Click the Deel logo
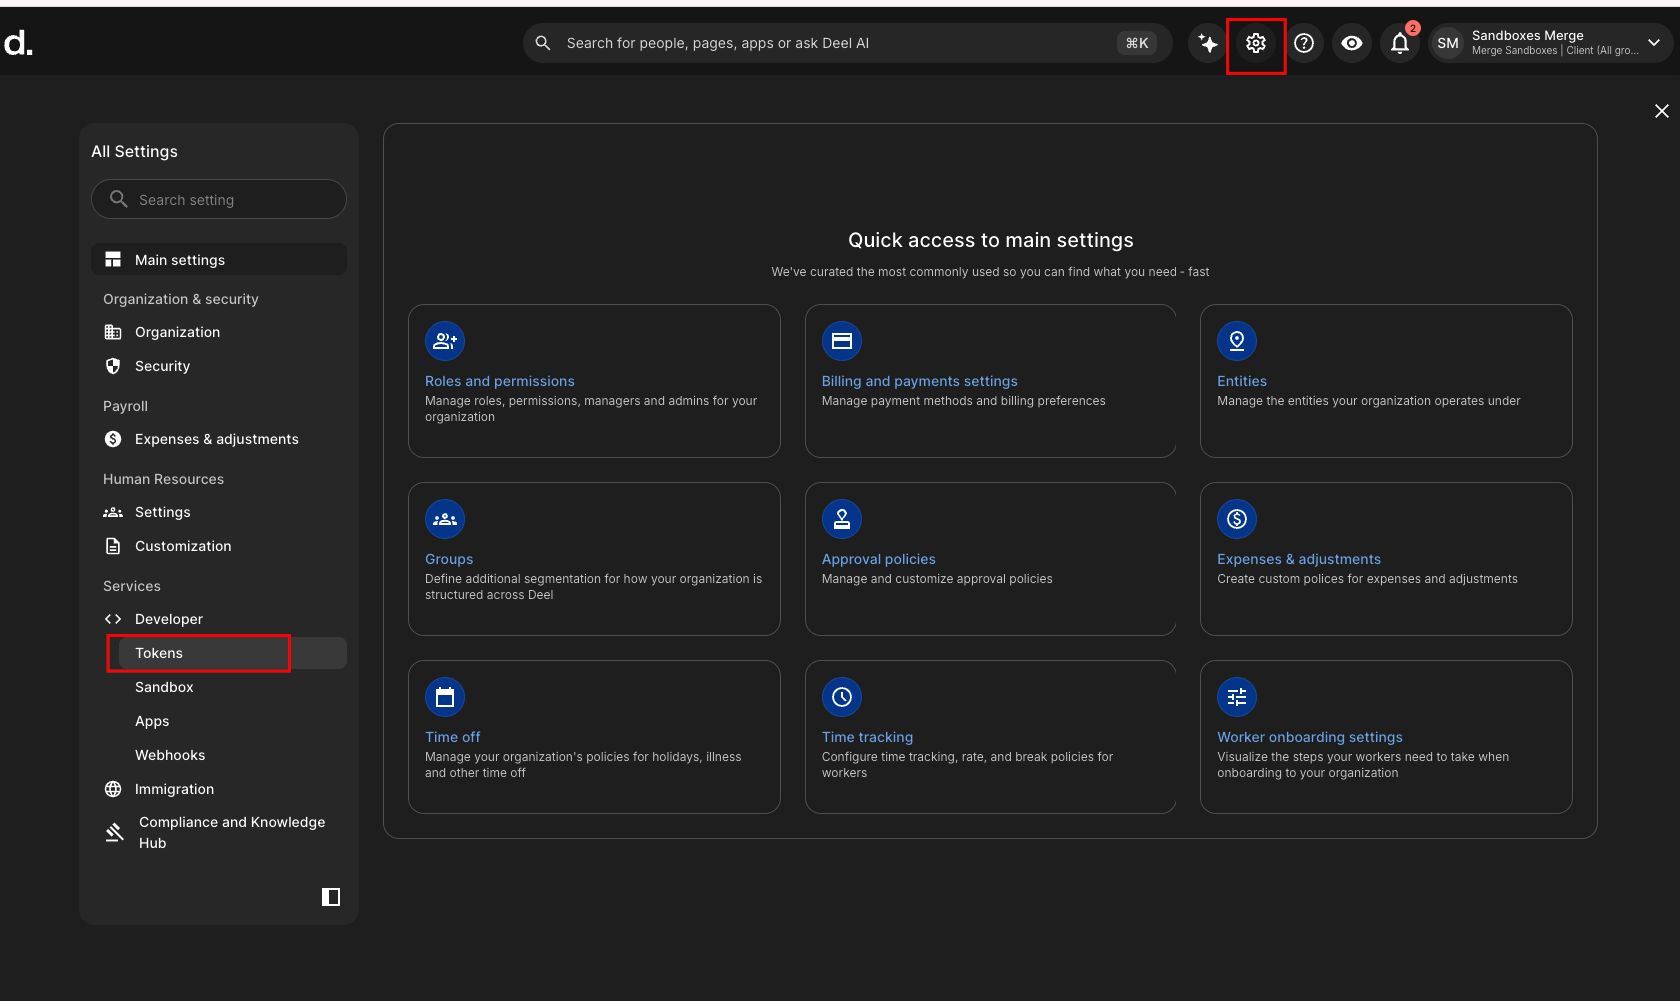Viewport: 1680px width, 1001px height. click(18, 43)
